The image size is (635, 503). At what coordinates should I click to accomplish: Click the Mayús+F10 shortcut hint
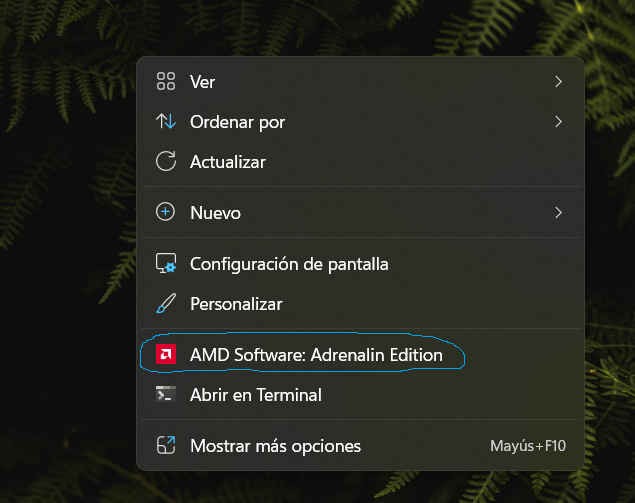tap(528, 446)
